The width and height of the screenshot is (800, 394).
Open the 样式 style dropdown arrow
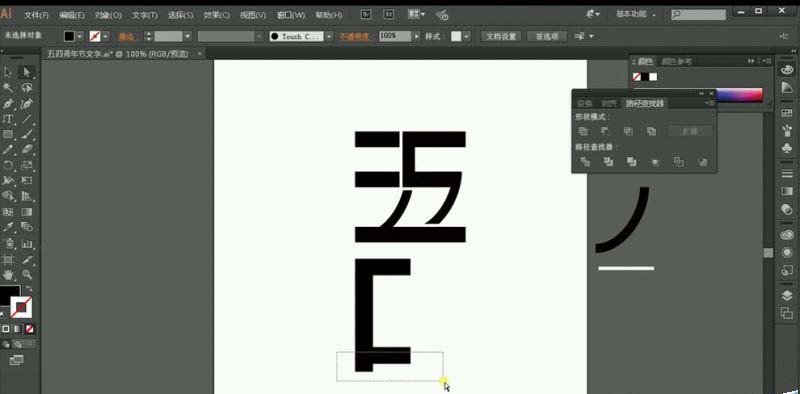coord(467,36)
